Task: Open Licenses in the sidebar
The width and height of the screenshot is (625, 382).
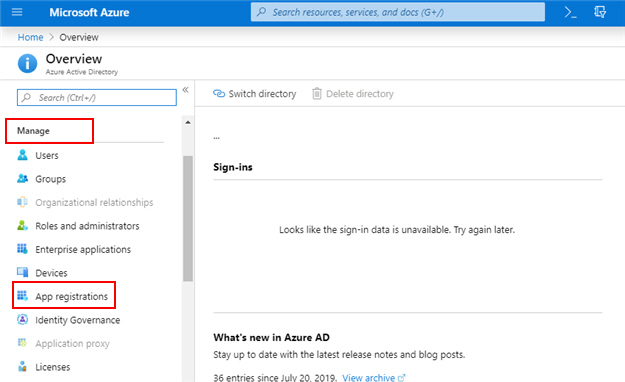Action: (53, 367)
